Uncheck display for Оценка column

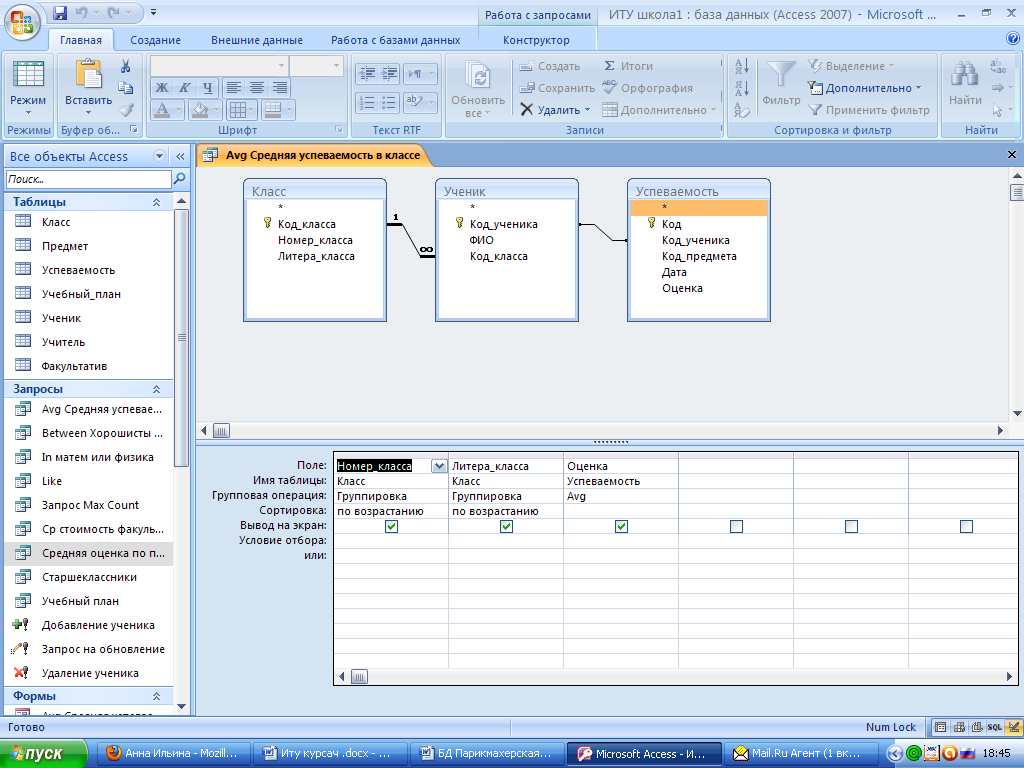[621, 526]
